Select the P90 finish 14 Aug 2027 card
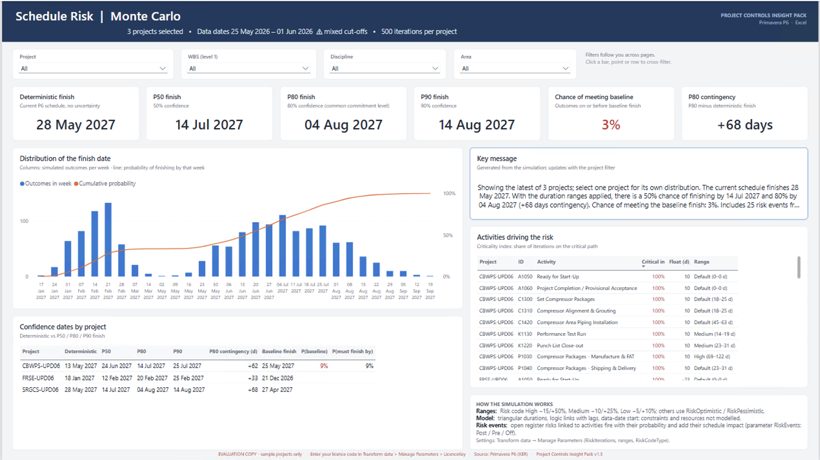The width and height of the screenshot is (820, 460). (x=476, y=113)
